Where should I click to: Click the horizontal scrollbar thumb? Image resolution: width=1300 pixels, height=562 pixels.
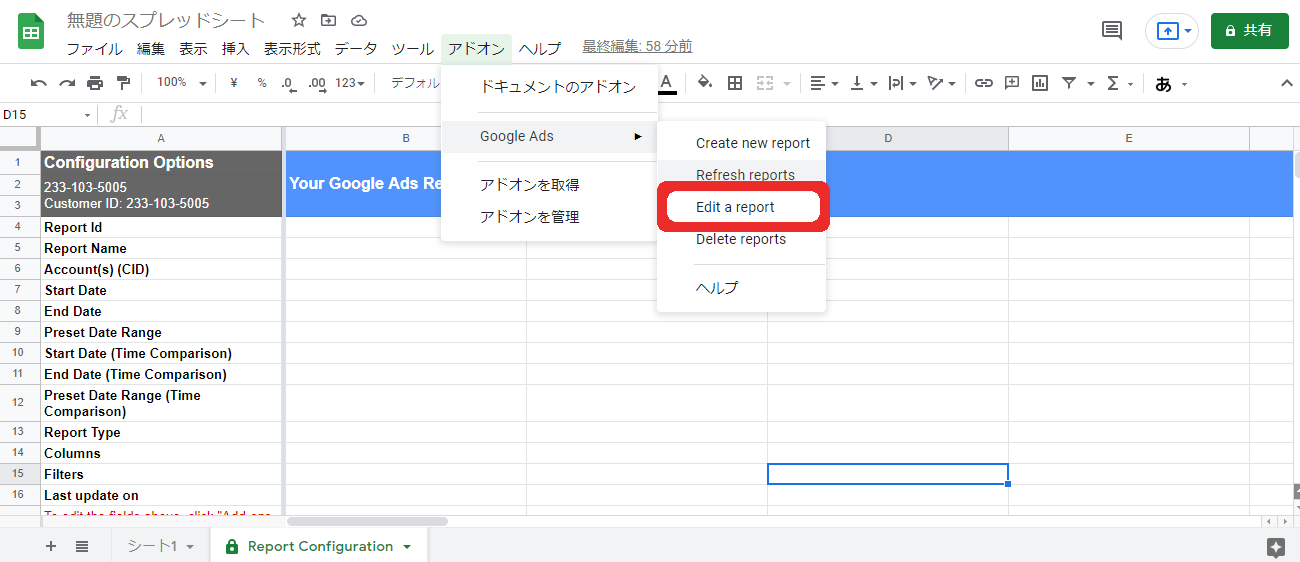click(367, 521)
